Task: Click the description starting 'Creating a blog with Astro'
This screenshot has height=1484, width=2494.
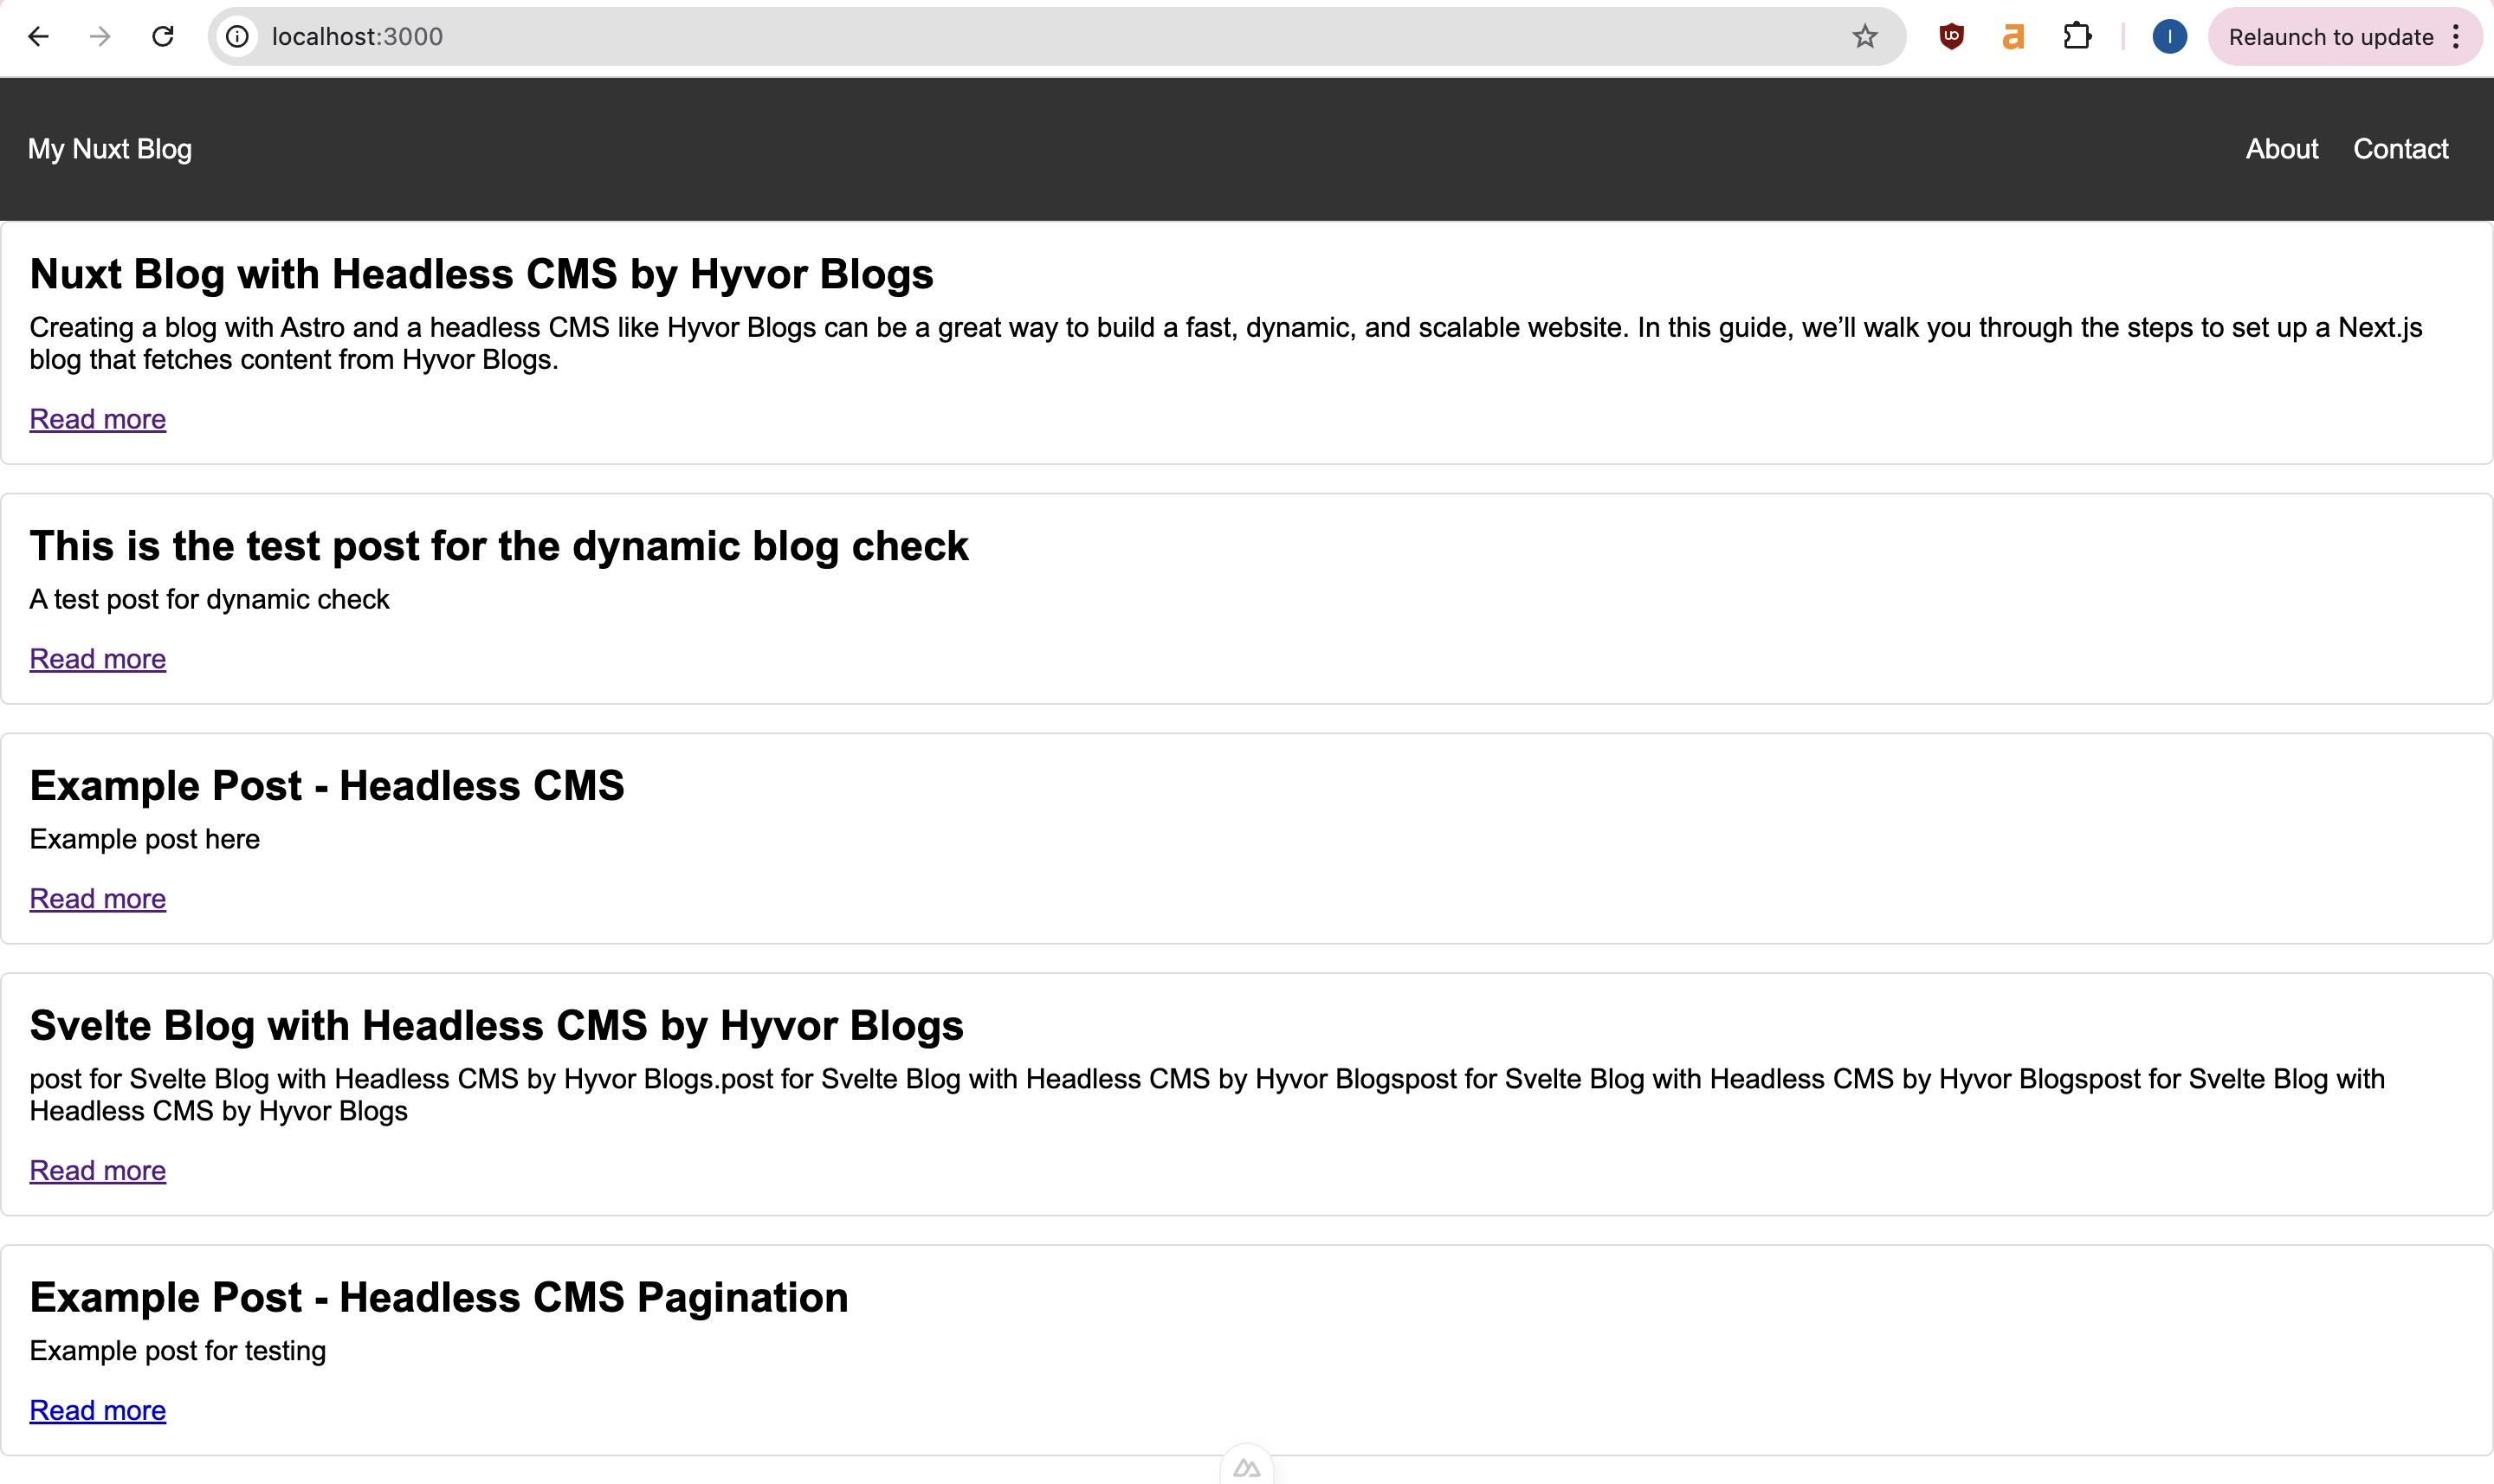Action: pos(1226,343)
